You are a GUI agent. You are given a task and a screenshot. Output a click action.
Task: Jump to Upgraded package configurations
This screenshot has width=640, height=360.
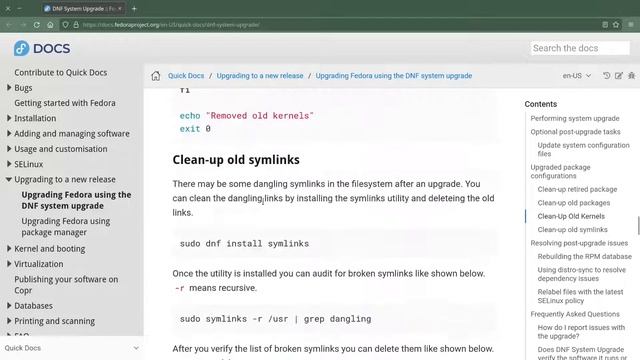560,171
